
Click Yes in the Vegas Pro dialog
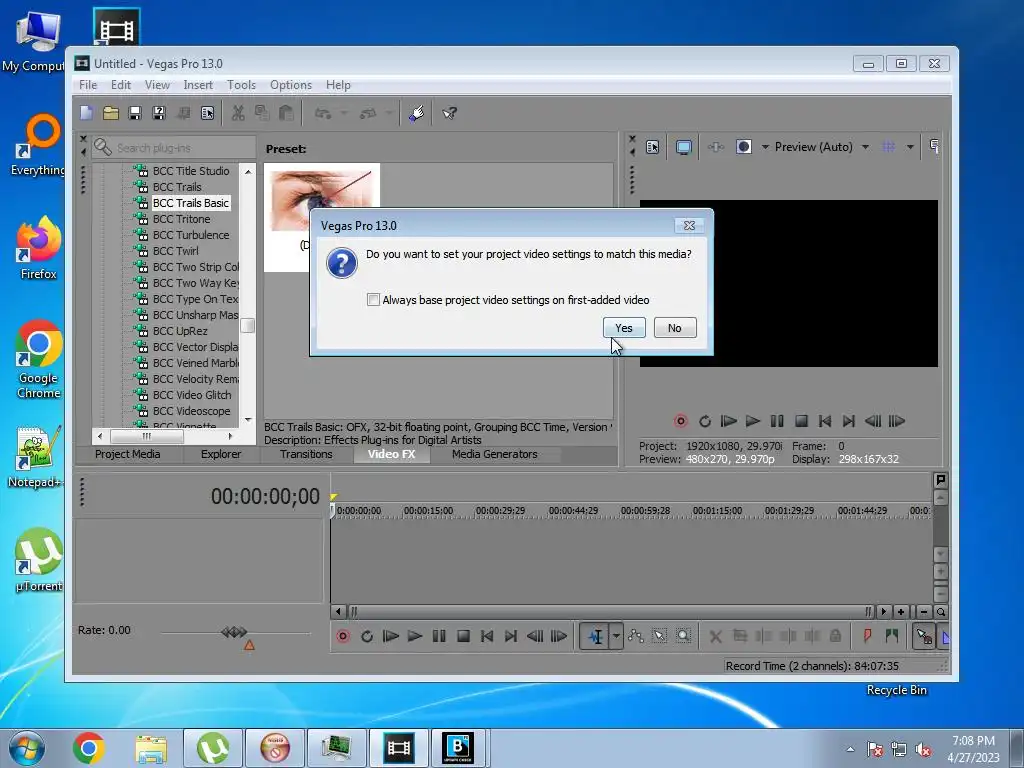(x=624, y=328)
